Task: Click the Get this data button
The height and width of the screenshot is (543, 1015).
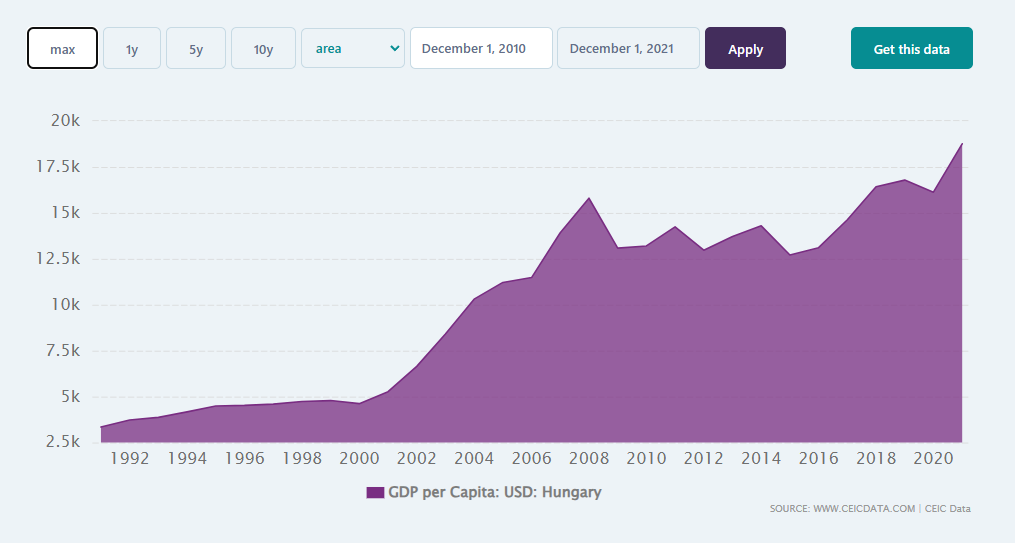Action: (911, 48)
